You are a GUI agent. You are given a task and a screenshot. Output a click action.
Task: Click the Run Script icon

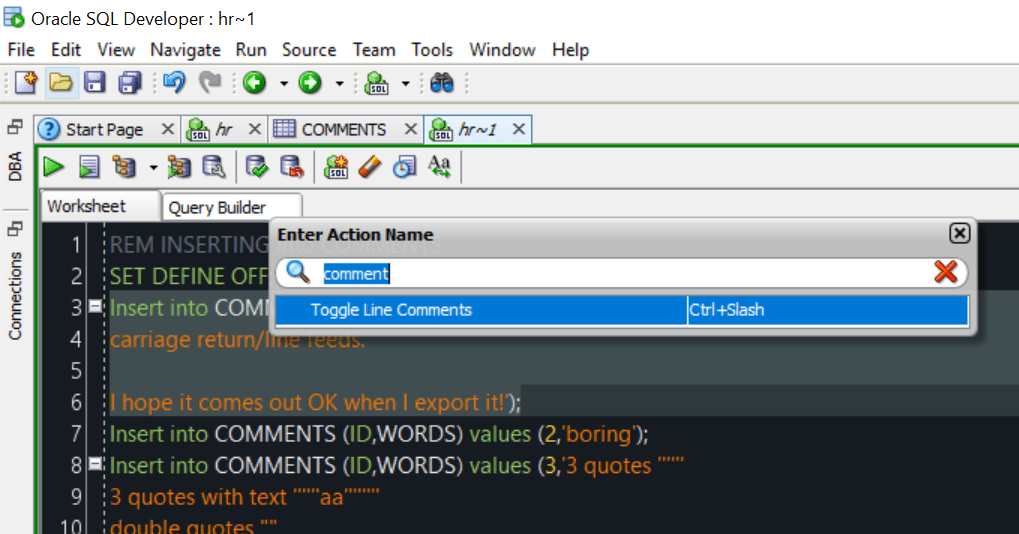tap(89, 167)
